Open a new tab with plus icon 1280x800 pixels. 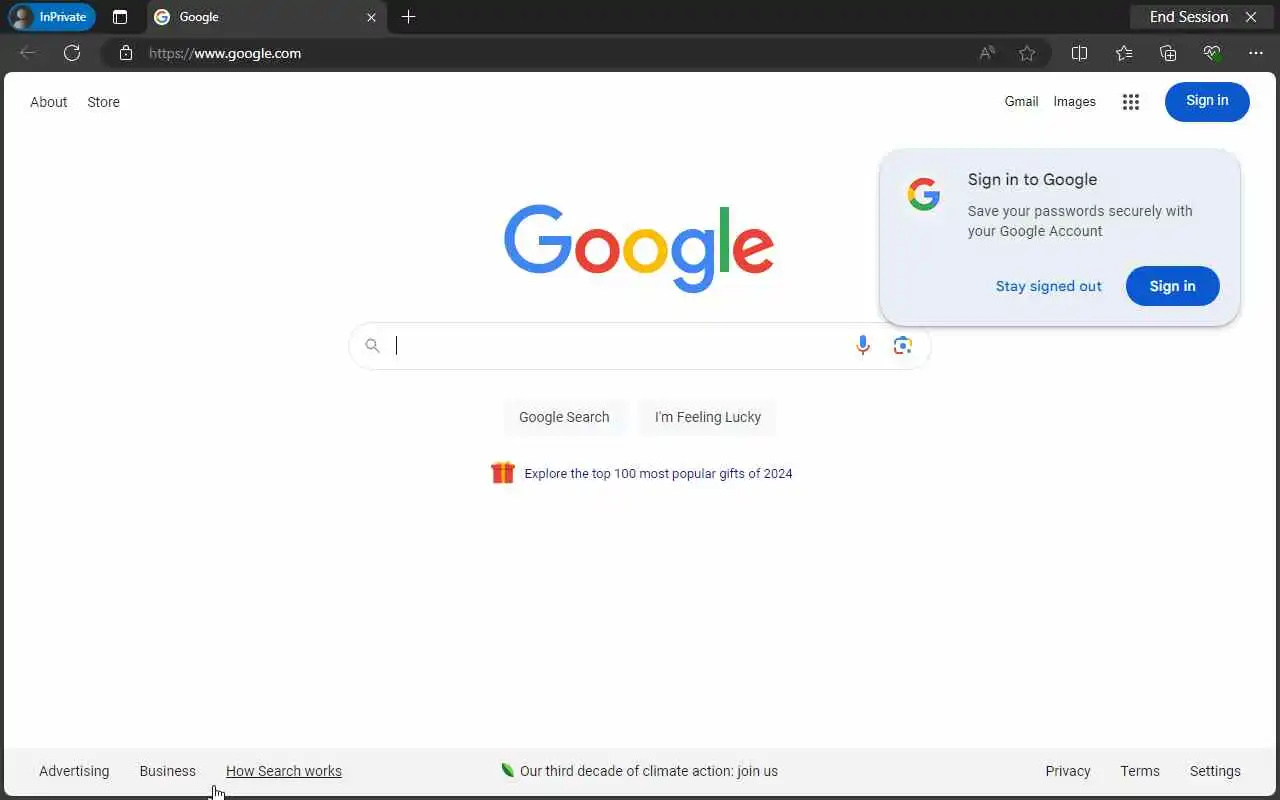408,17
